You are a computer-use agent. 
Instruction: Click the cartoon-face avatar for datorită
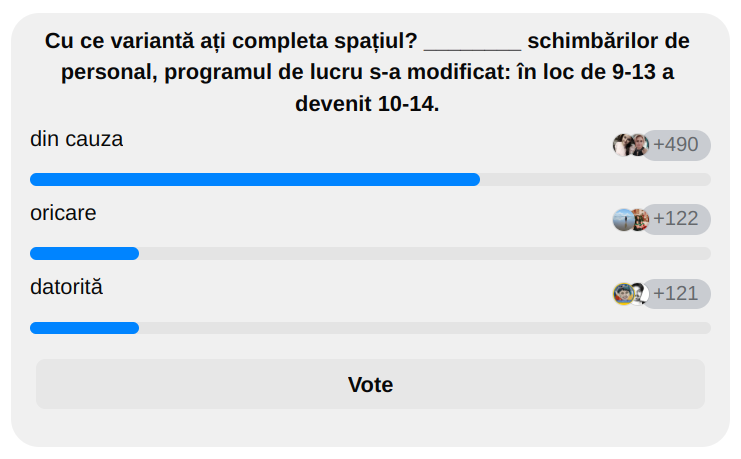coord(623,294)
